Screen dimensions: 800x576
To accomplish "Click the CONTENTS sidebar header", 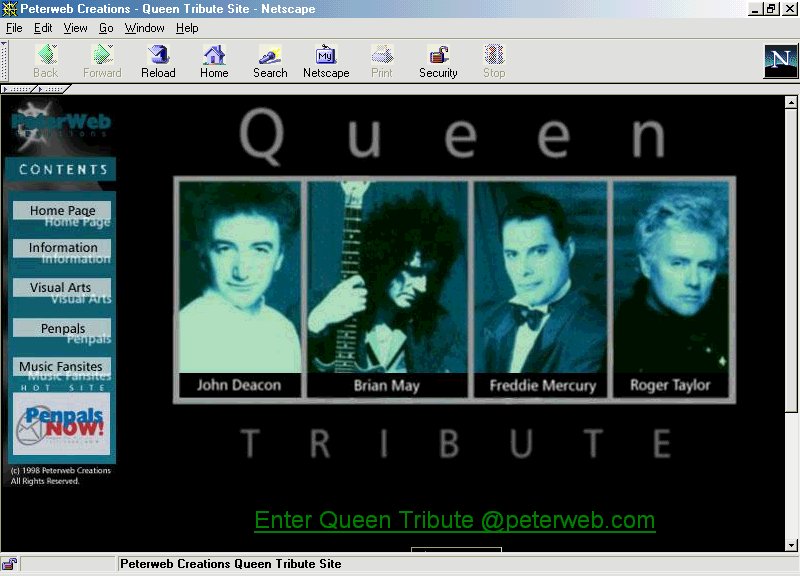I will click(x=62, y=169).
